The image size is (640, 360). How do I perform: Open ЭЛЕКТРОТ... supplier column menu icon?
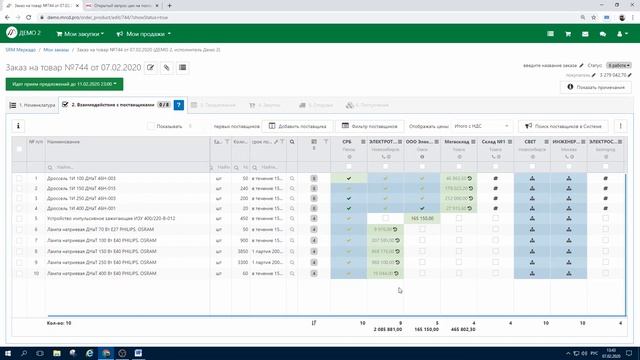(x=400, y=142)
